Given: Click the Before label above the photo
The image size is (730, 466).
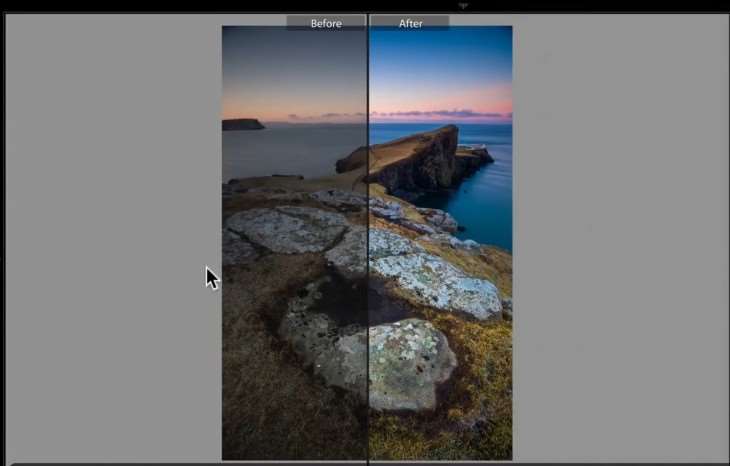Looking at the screenshot, I should (x=326, y=23).
